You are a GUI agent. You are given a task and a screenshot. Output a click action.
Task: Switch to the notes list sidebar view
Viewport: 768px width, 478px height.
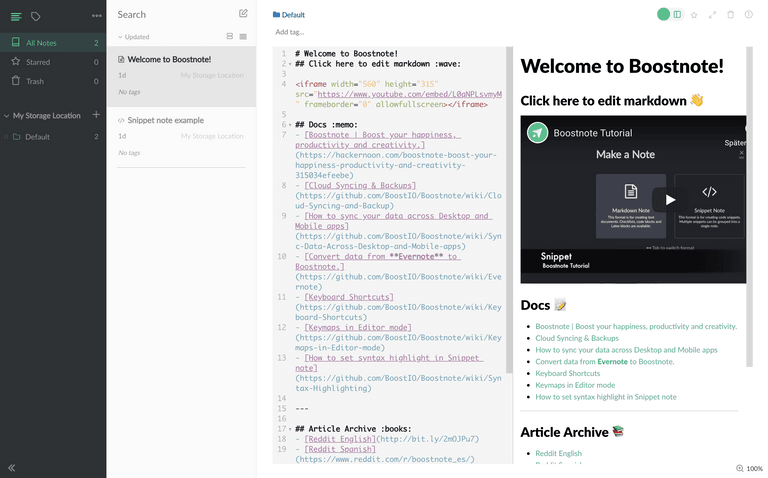16,17
